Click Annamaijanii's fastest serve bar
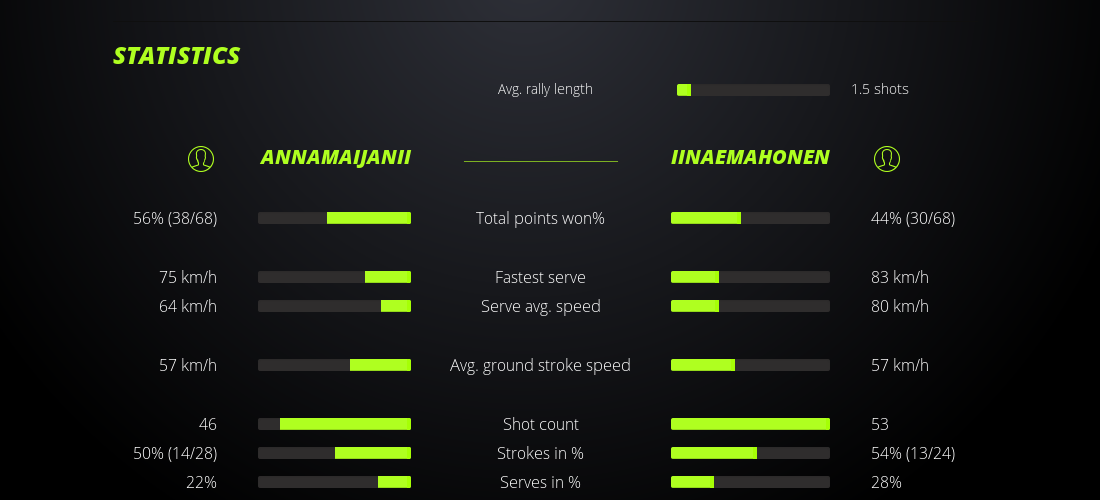This screenshot has width=1100, height=500. [x=334, y=277]
